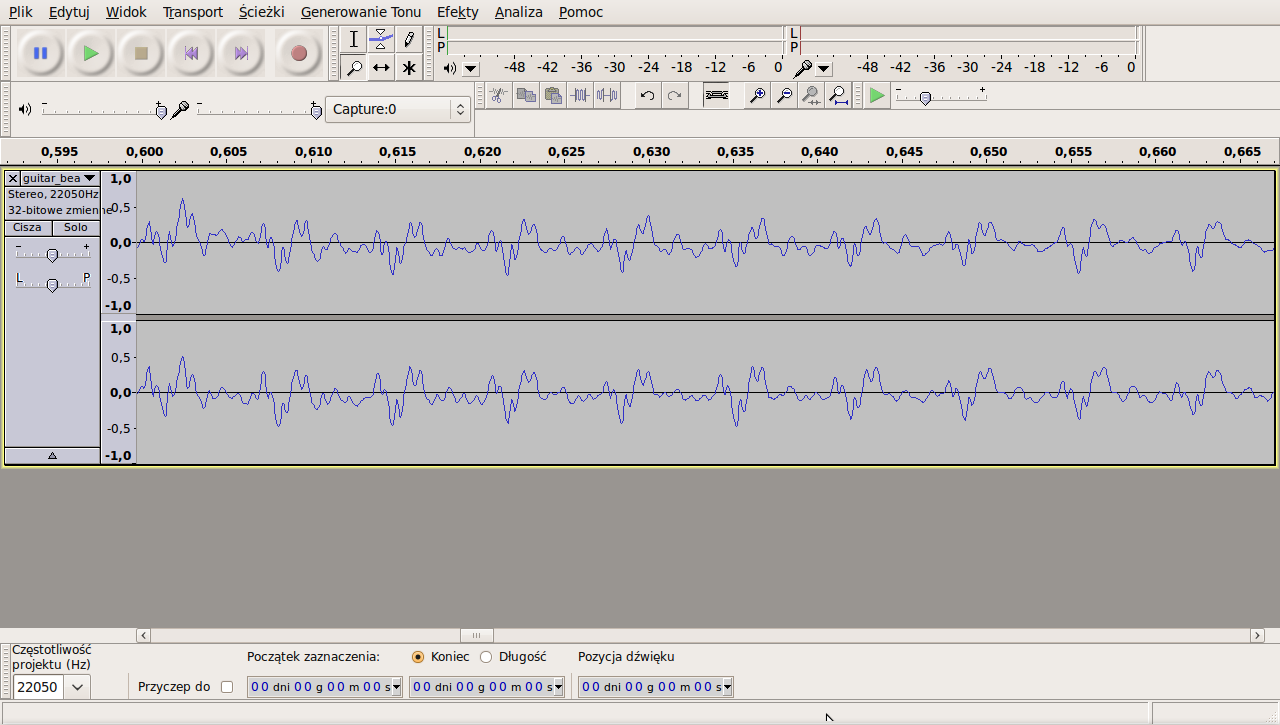Mute the track with Cisza button
This screenshot has height=725, width=1280.
[28, 227]
